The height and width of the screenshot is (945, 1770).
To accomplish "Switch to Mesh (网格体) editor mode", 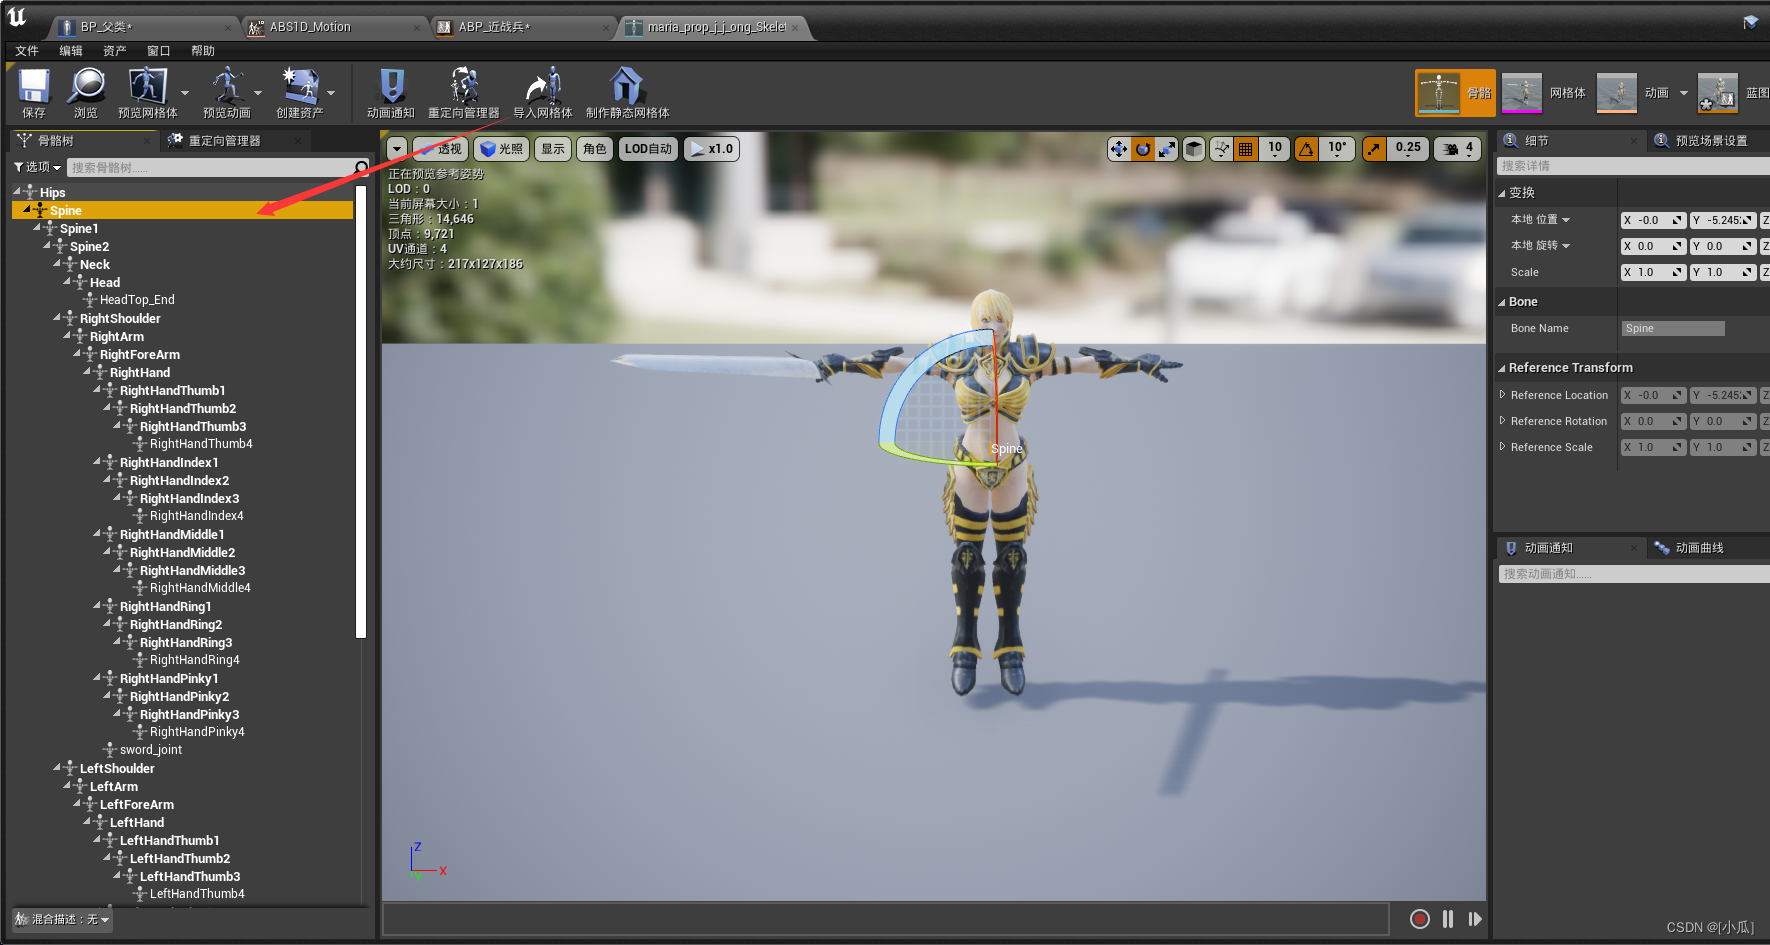I will [1544, 93].
